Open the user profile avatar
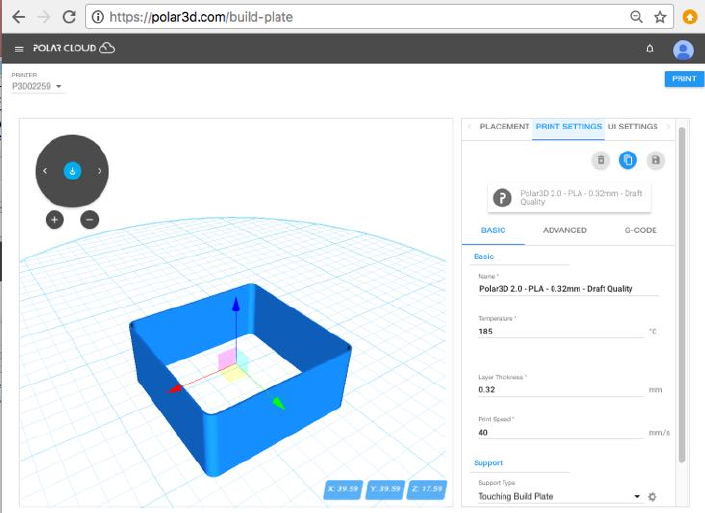Viewport: 705px width, 513px height. pyautogui.click(x=683, y=49)
